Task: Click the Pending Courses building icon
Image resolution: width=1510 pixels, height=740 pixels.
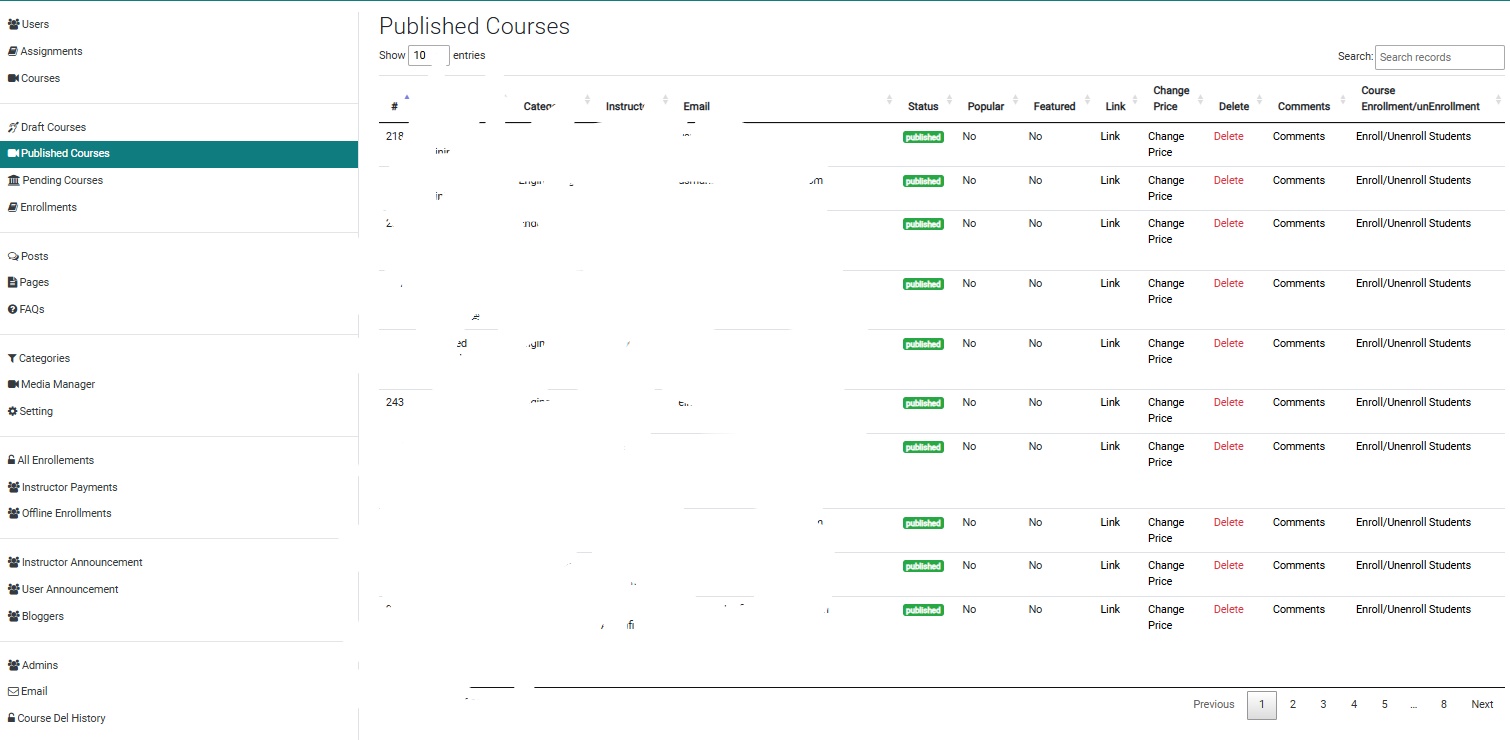Action: [x=14, y=180]
